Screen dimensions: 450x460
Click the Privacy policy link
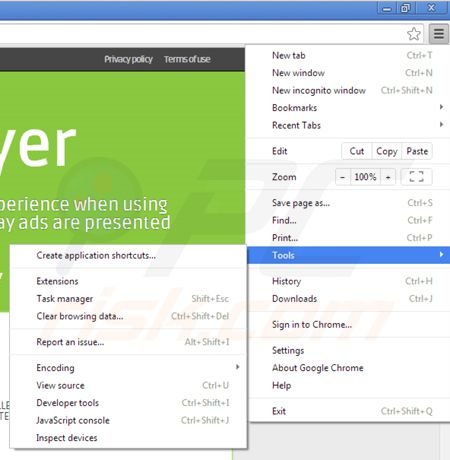pyautogui.click(x=128, y=59)
